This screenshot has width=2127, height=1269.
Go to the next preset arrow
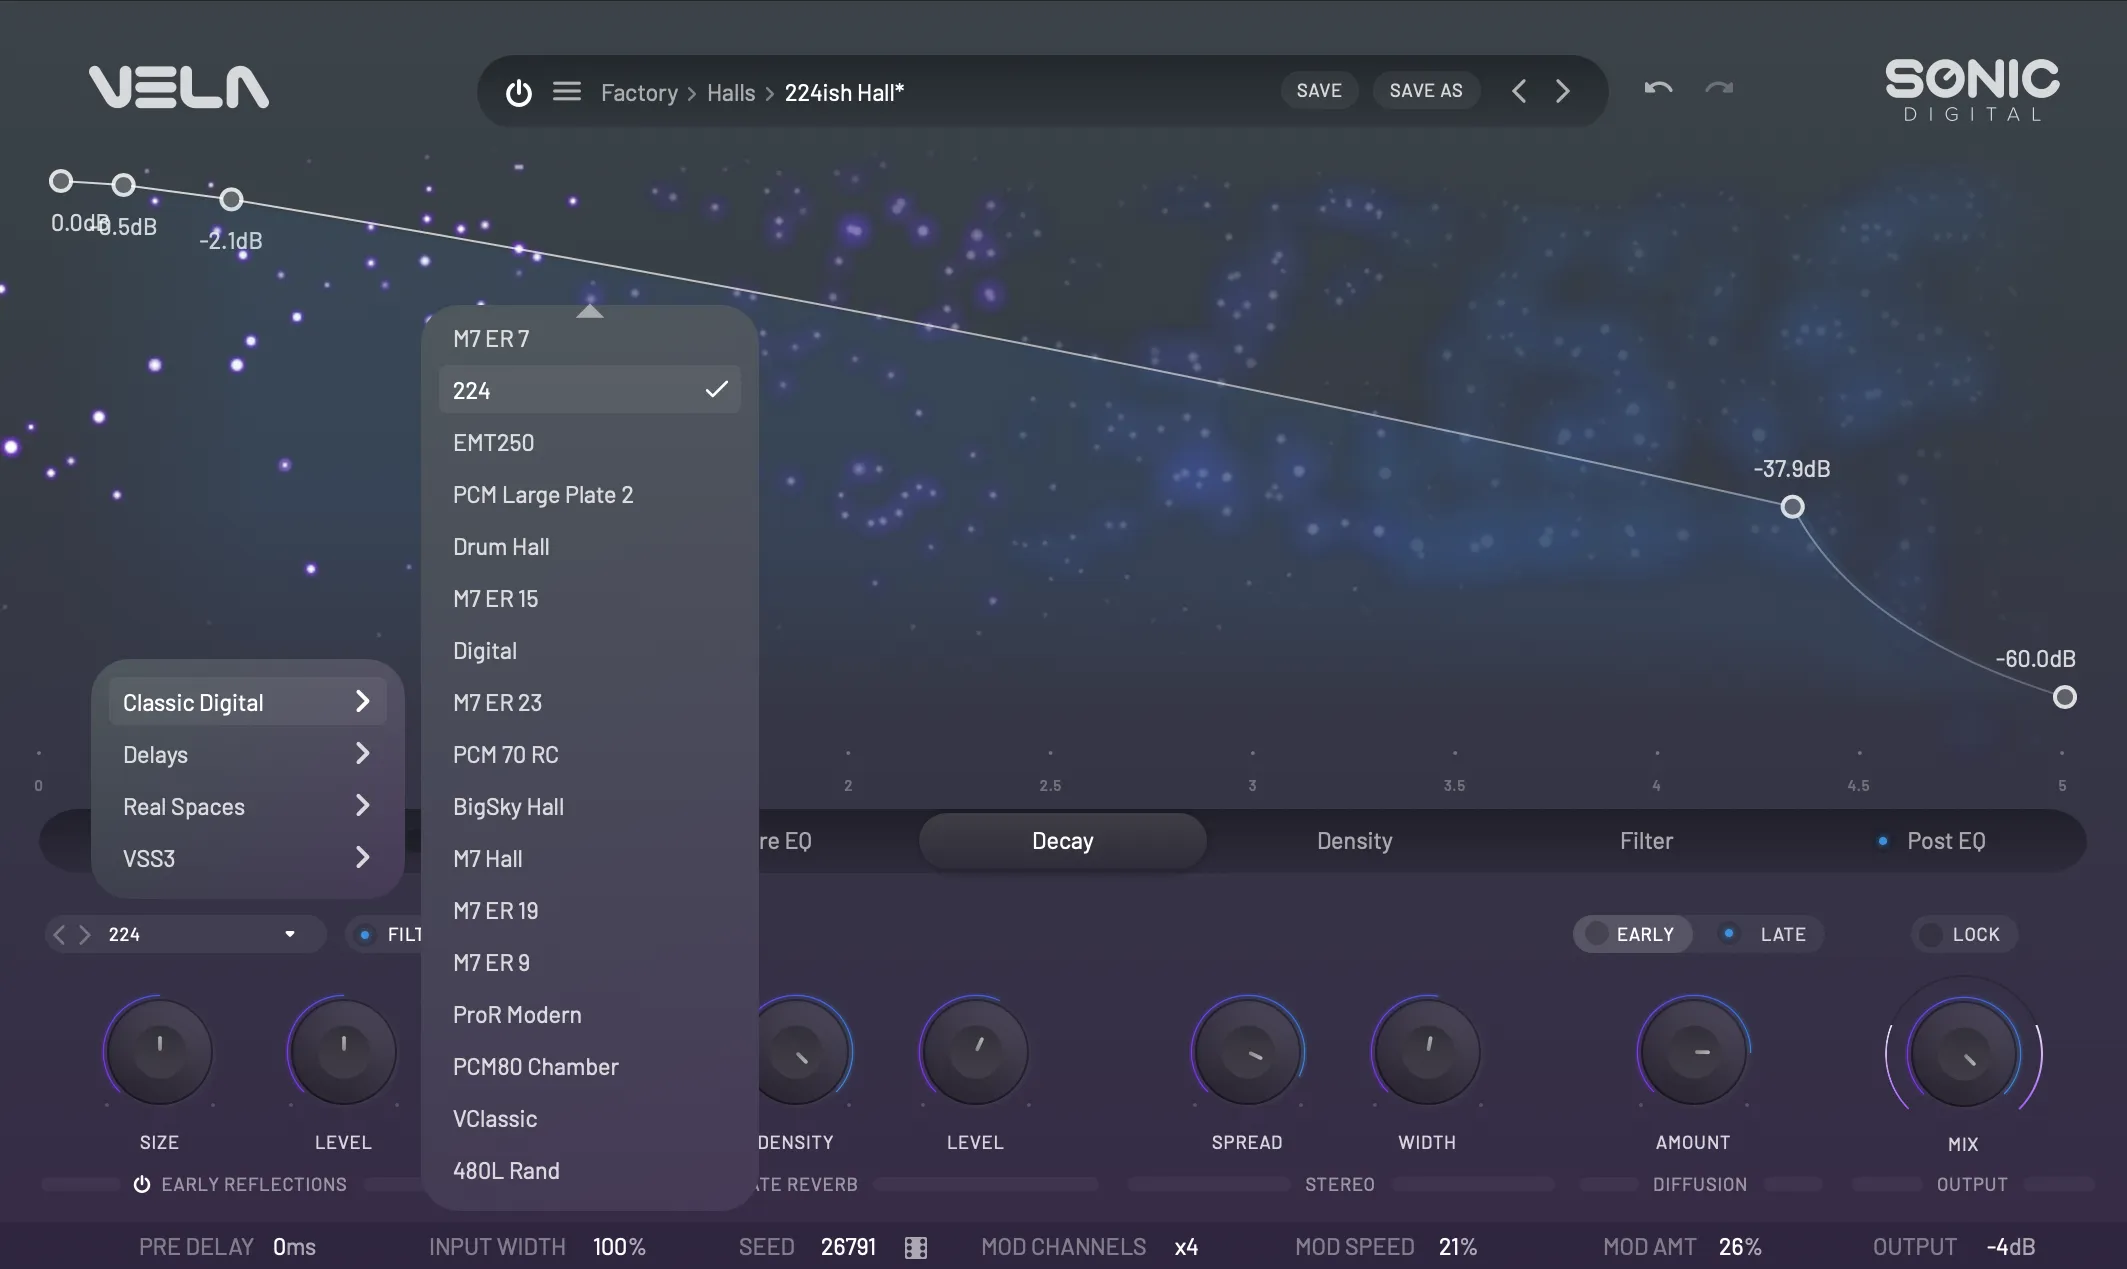(1563, 91)
